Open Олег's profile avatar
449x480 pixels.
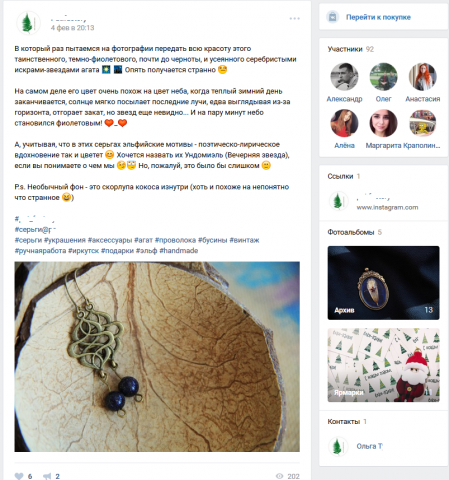383,77
